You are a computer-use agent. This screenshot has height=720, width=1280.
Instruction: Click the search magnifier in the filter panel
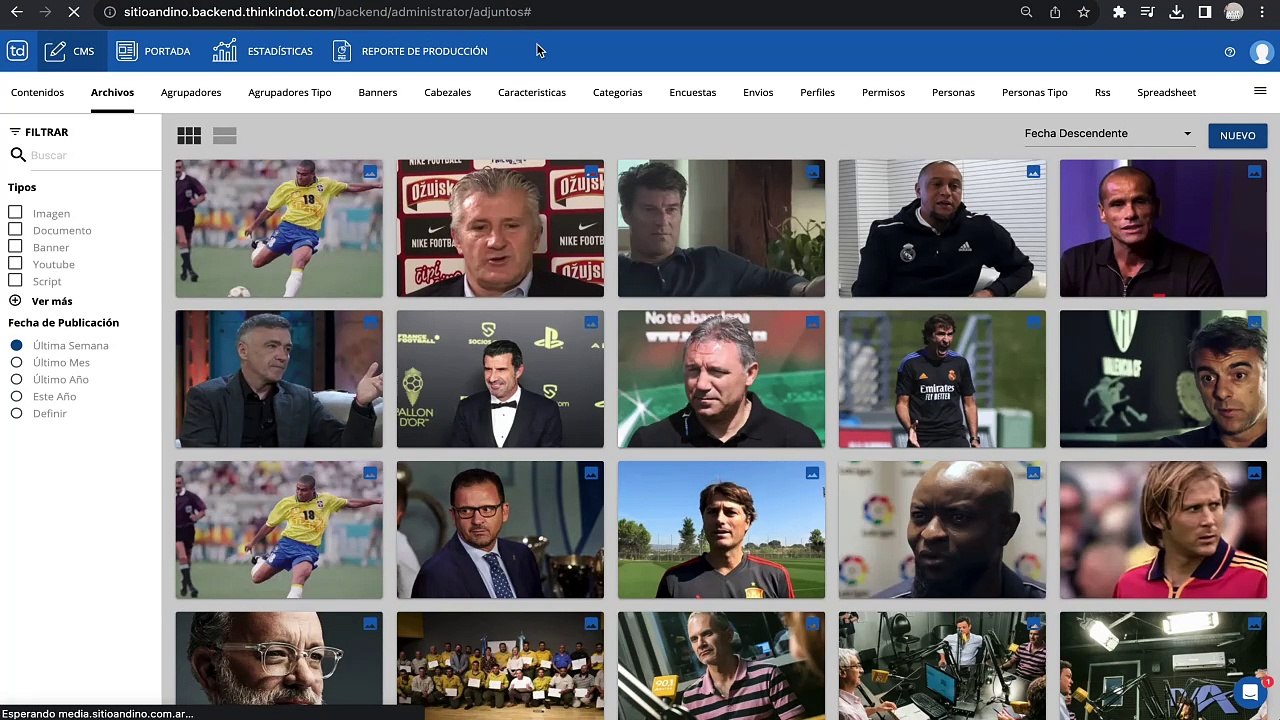pos(17,155)
